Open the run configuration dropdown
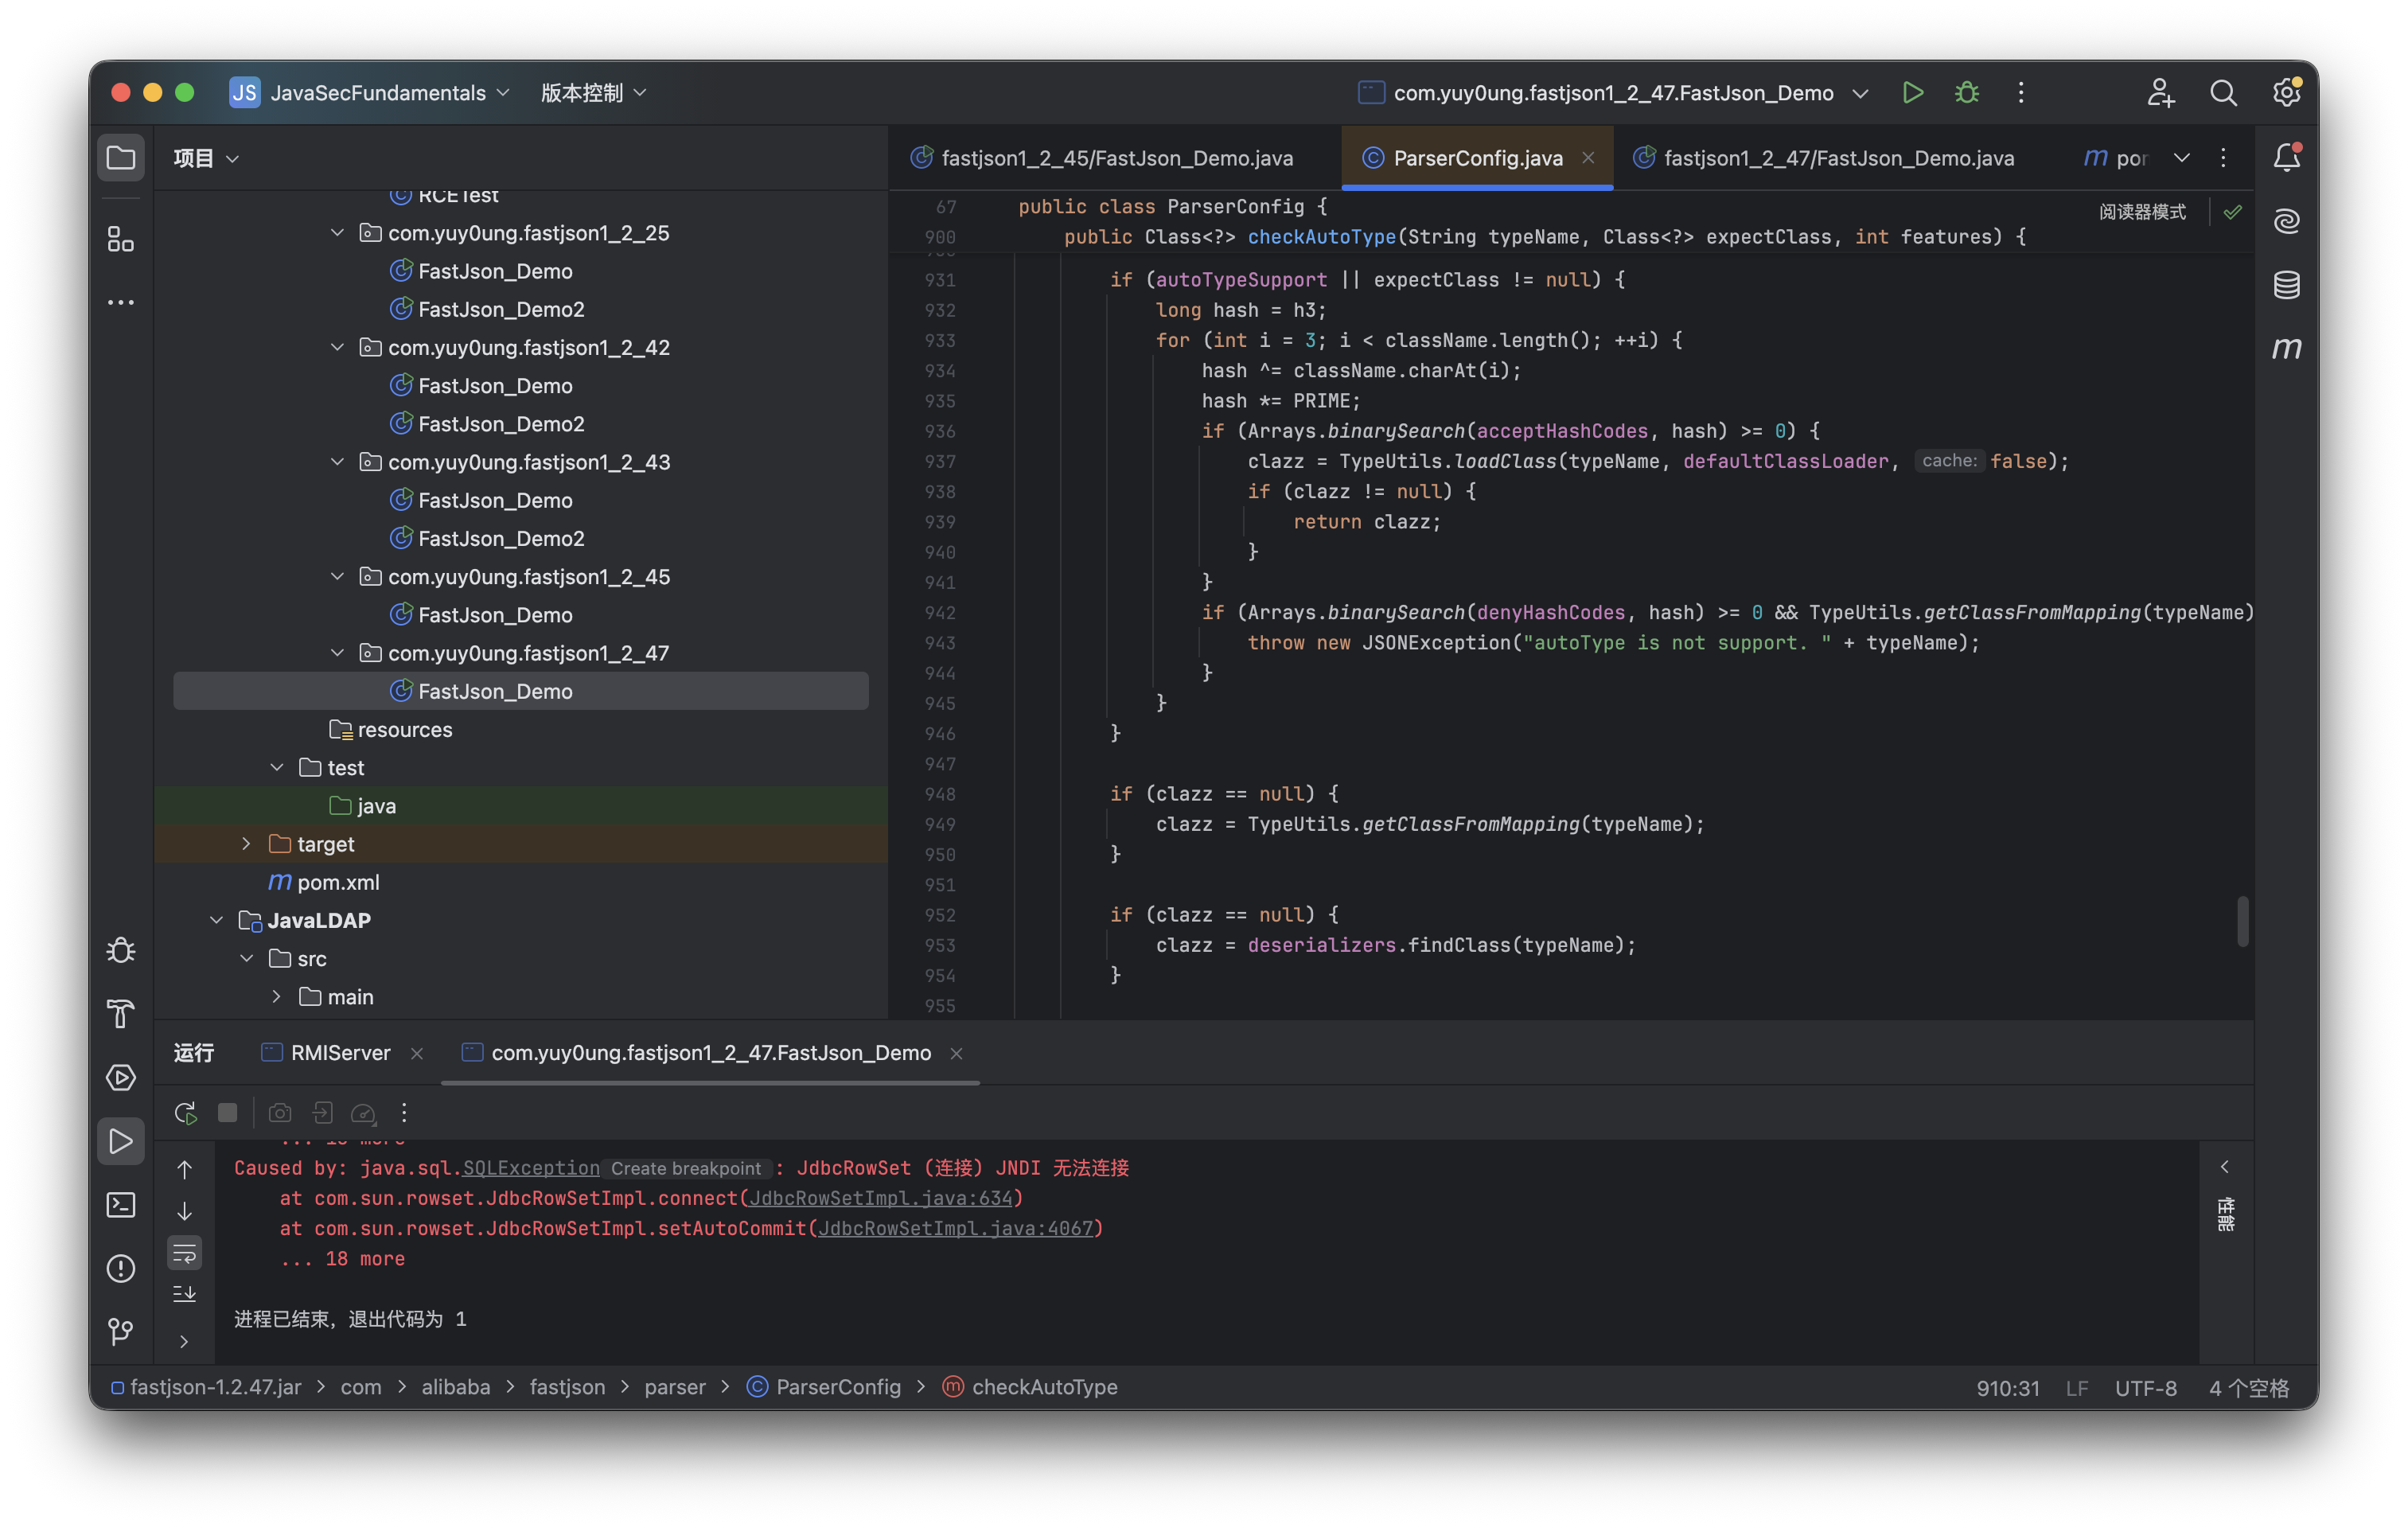This screenshot has height=1528, width=2408. [x=1860, y=93]
